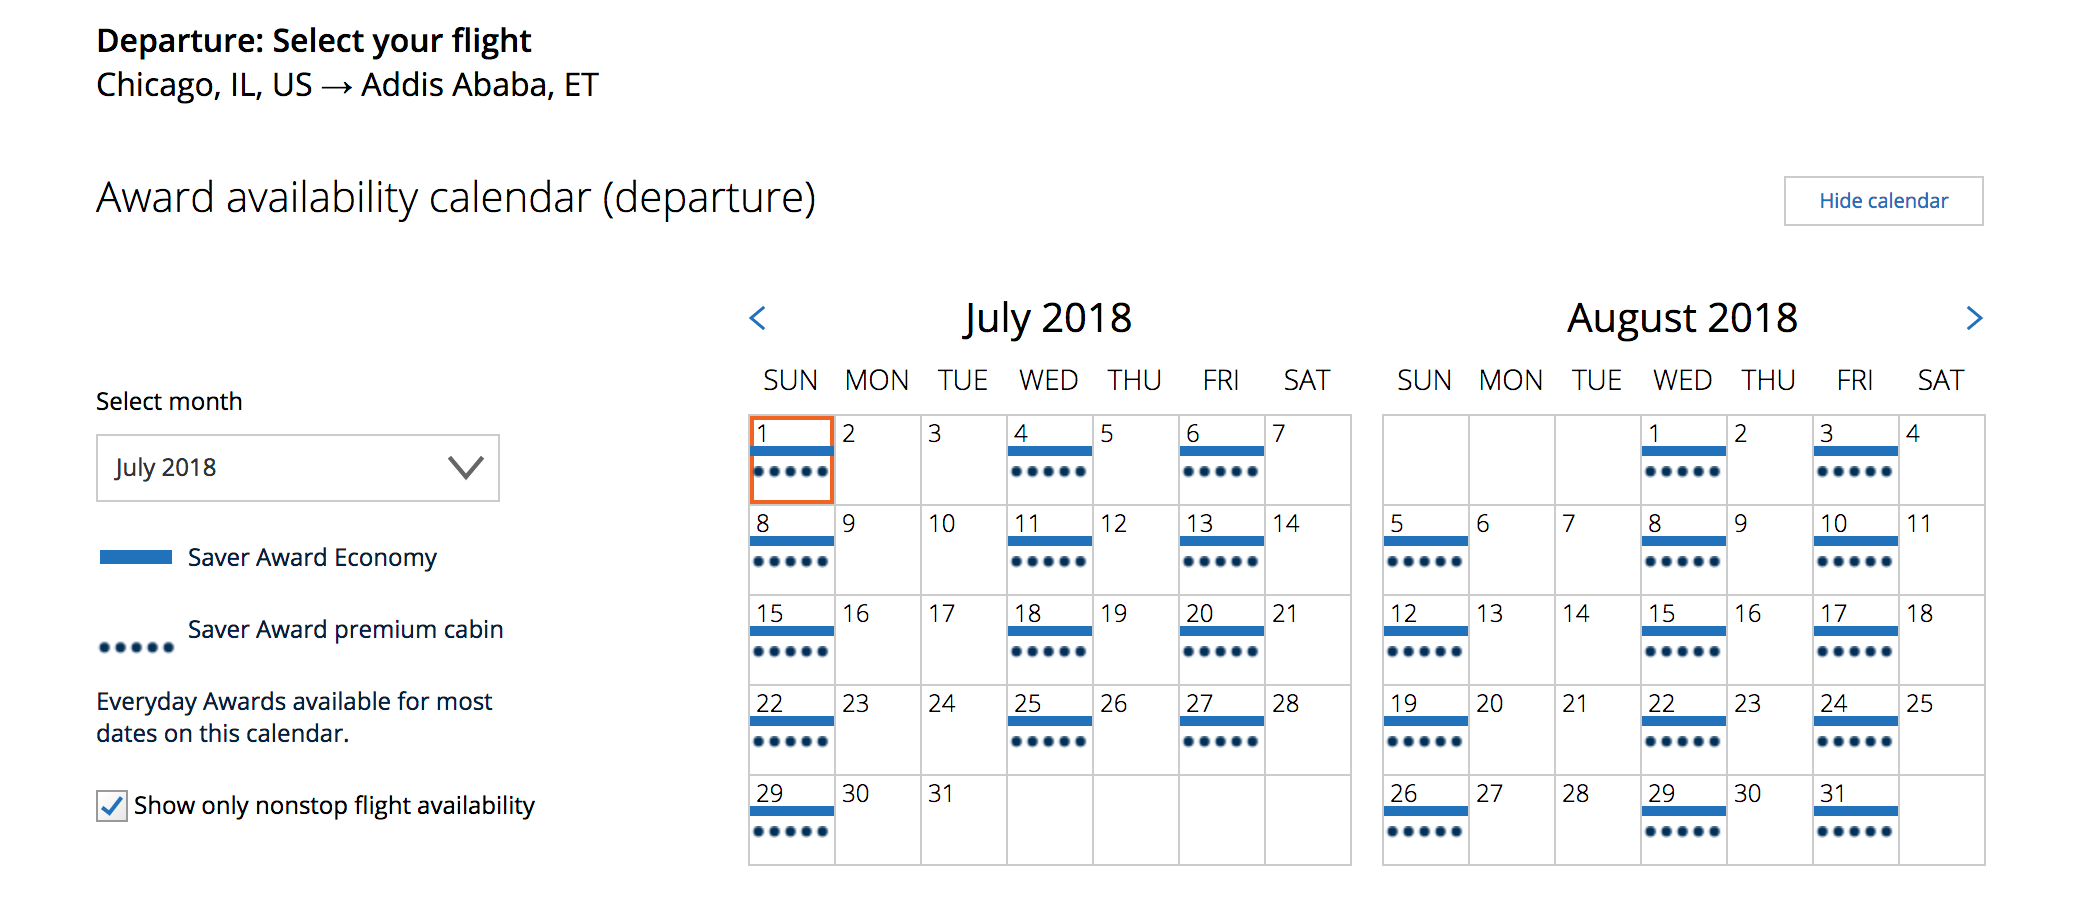
Task: Open the Select month dropdown
Action: pyautogui.click(x=297, y=468)
